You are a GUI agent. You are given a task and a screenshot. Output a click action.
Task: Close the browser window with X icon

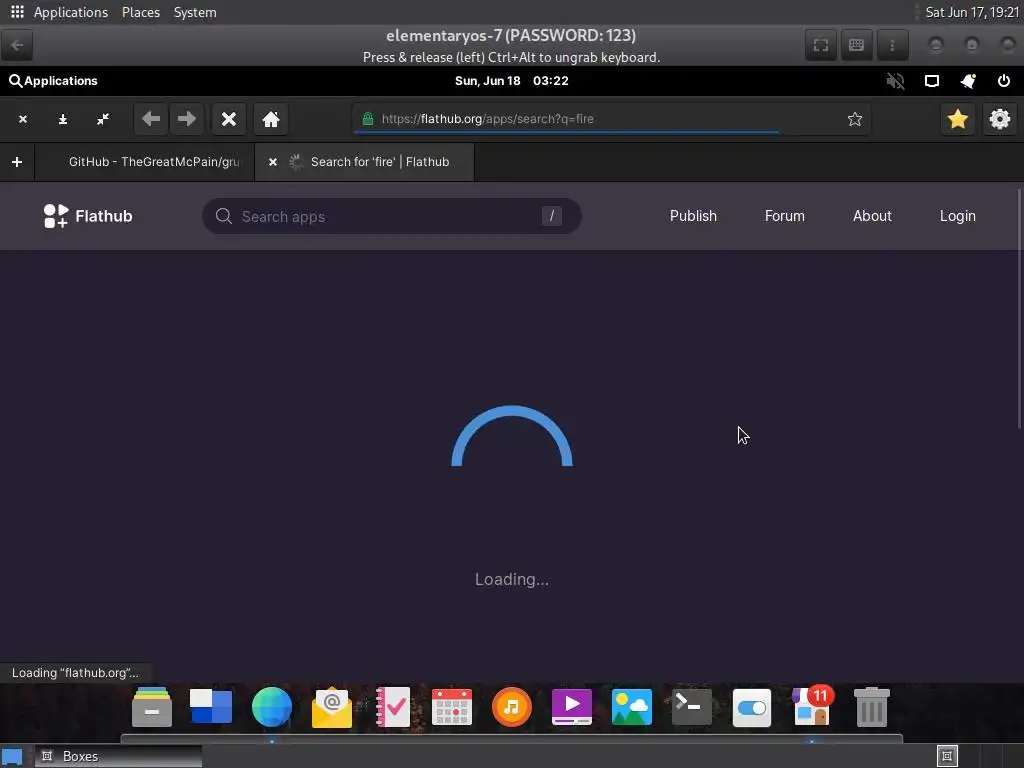tap(23, 119)
